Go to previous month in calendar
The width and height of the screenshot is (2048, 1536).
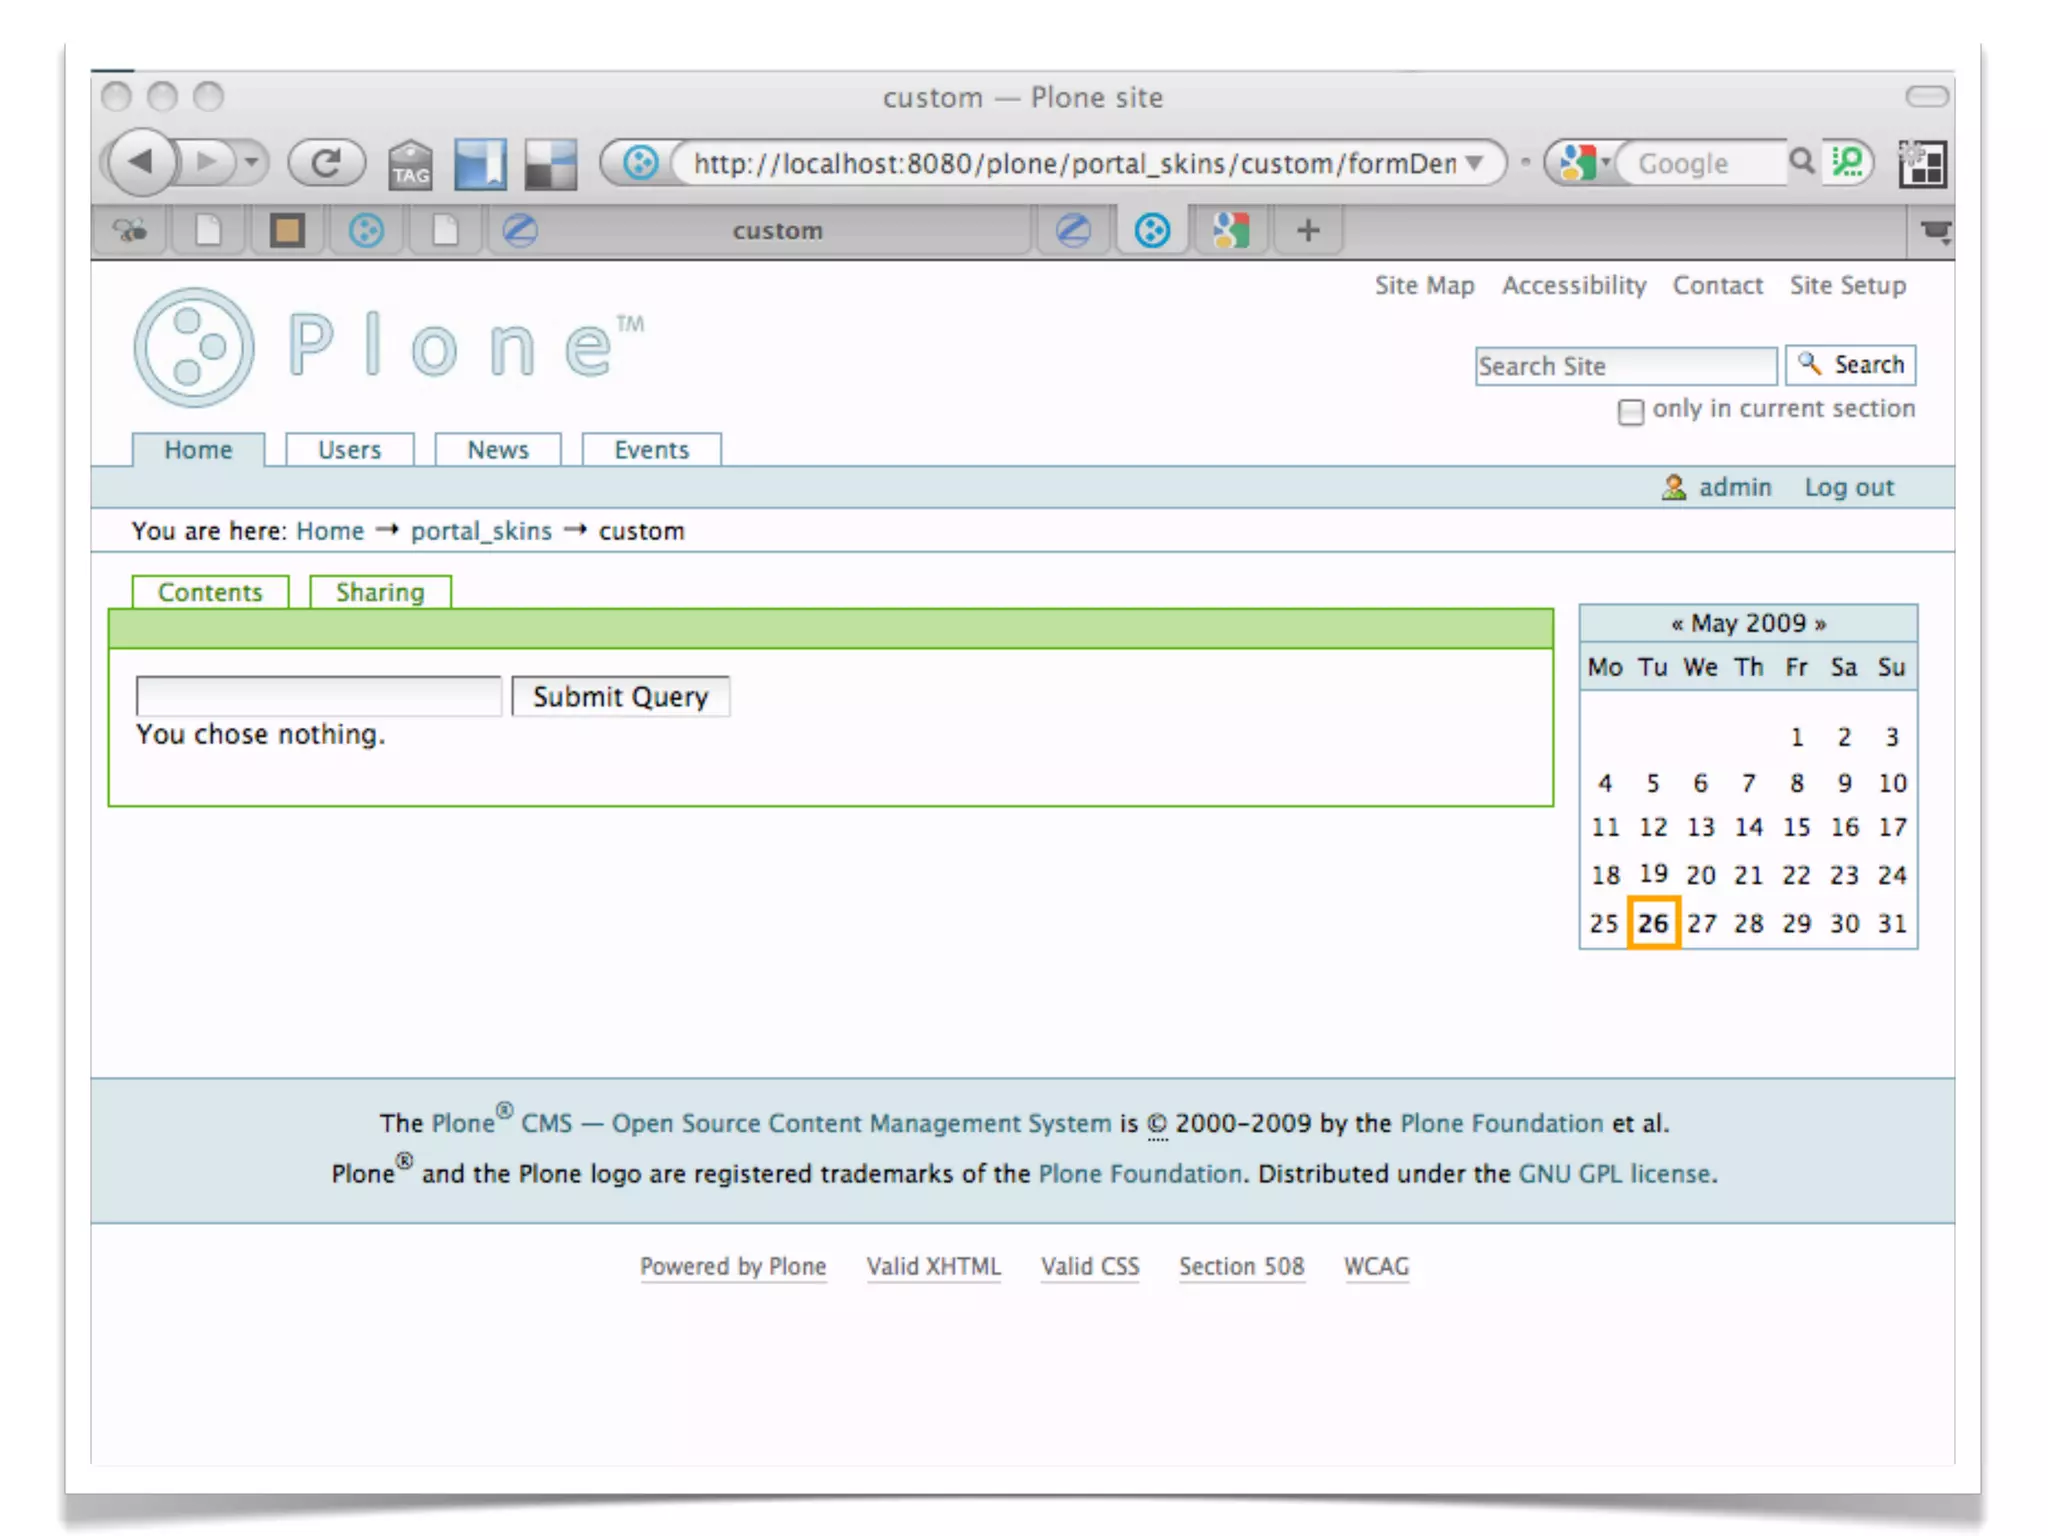1677,624
